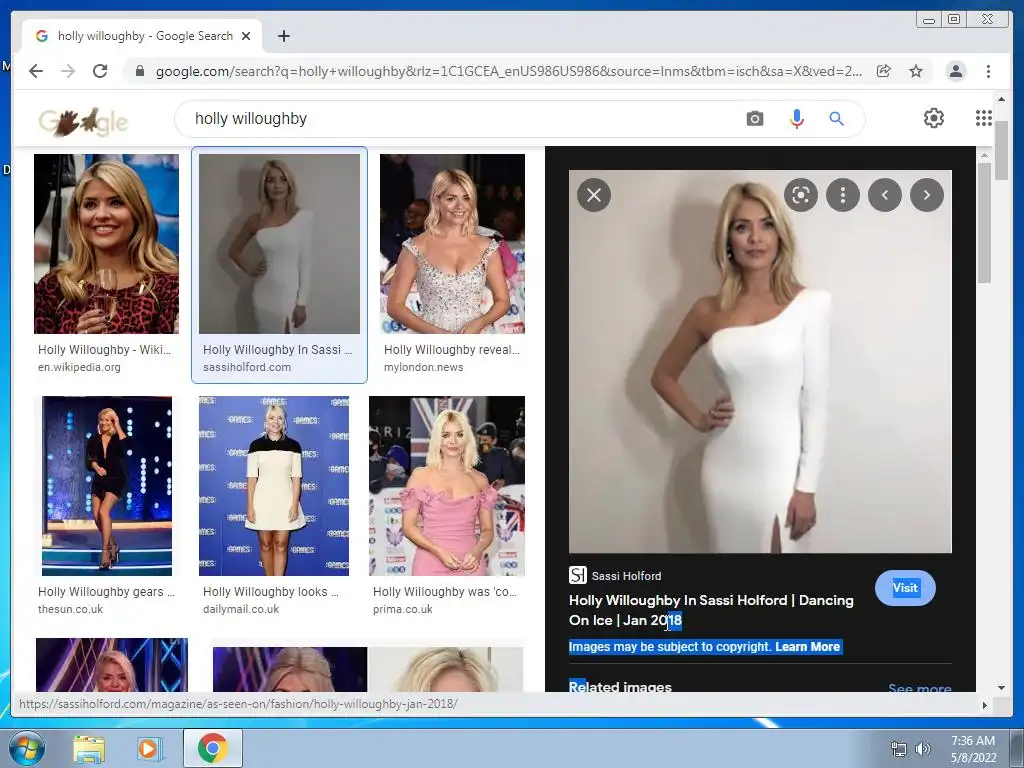Close the image preview panel
Image resolution: width=1024 pixels, height=768 pixels.
[594, 195]
